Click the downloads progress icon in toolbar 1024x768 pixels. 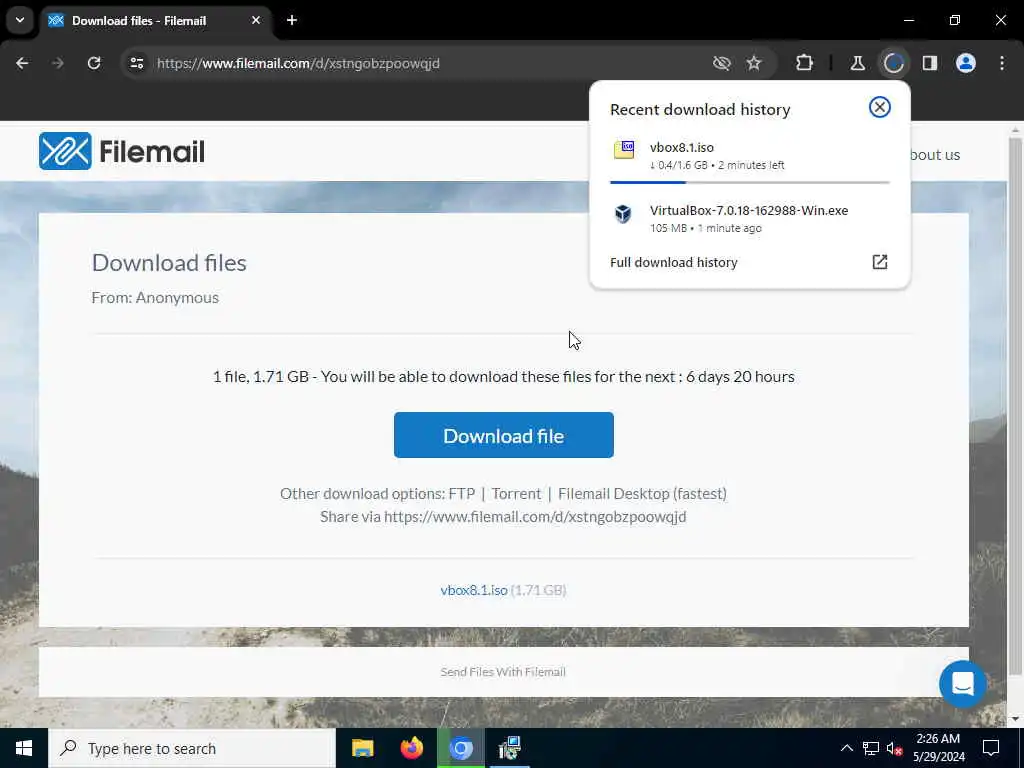pos(893,63)
